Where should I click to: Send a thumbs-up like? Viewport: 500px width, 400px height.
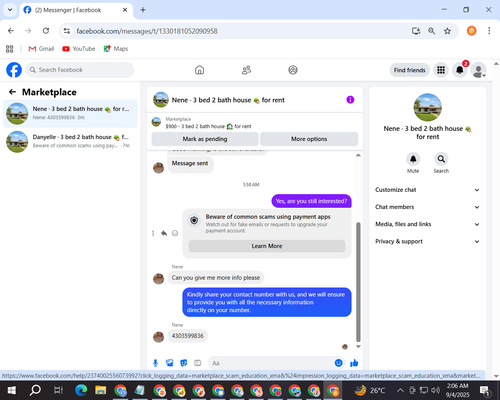[354, 363]
